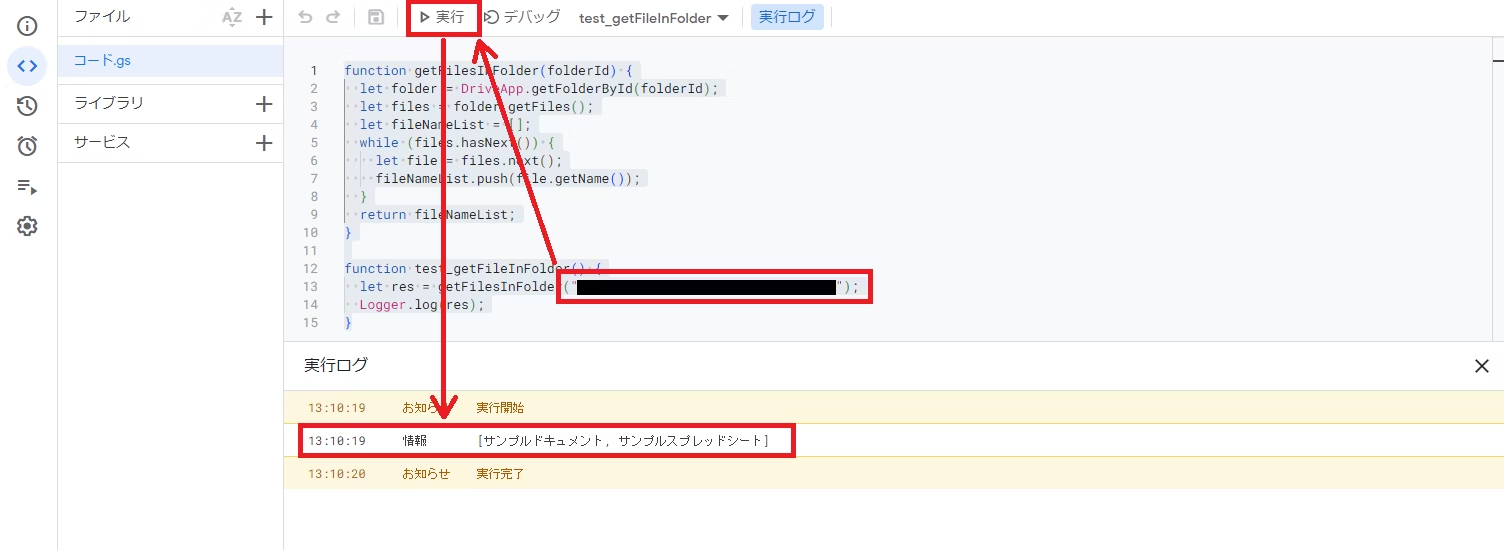Add a new file with plus icon
Image resolution: width=1504 pixels, height=550 pixels.
(x=264, y=17)
